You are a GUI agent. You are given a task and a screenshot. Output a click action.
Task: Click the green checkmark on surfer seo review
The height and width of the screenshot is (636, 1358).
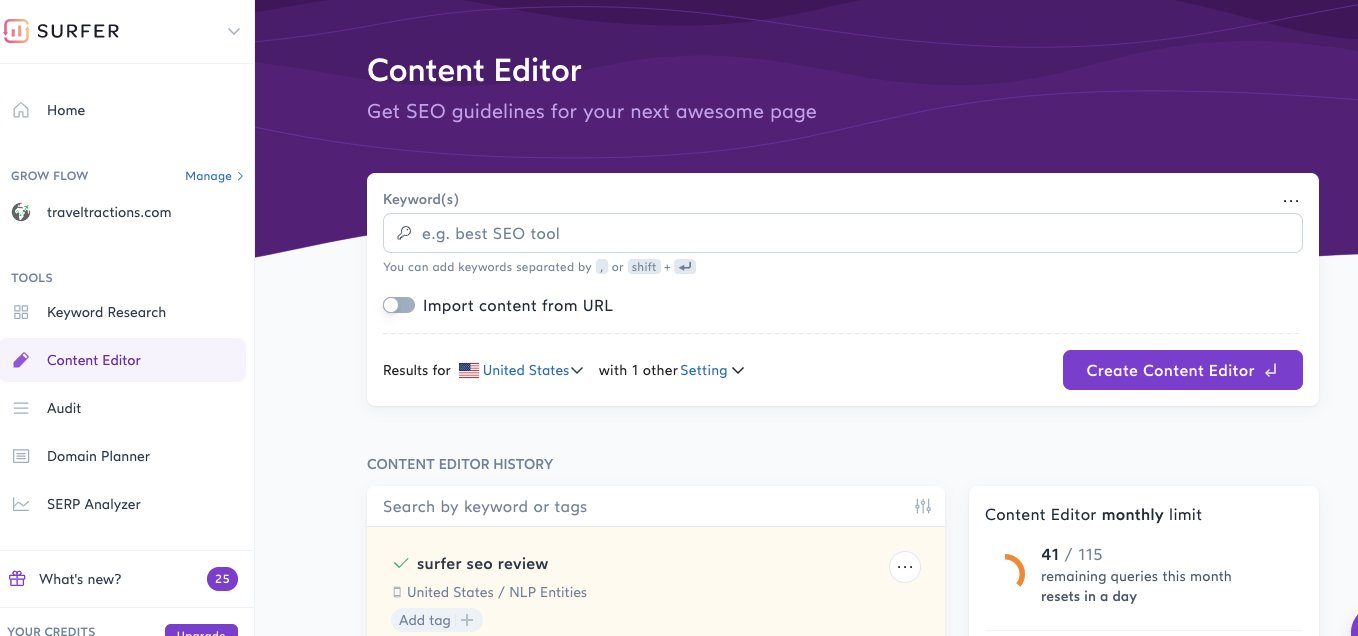point(401,563)
